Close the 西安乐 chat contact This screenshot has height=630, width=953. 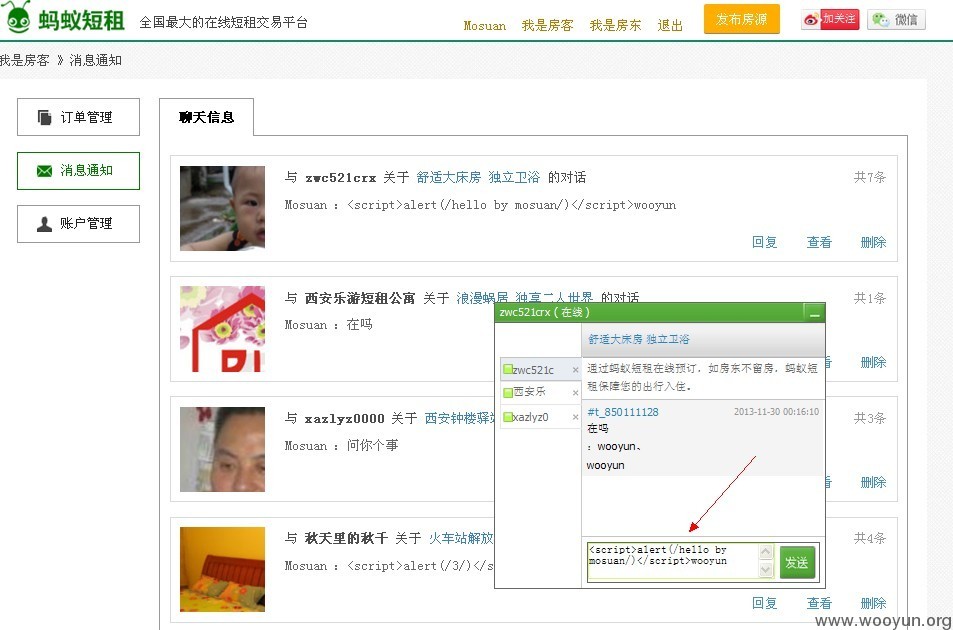click(575, 393)
